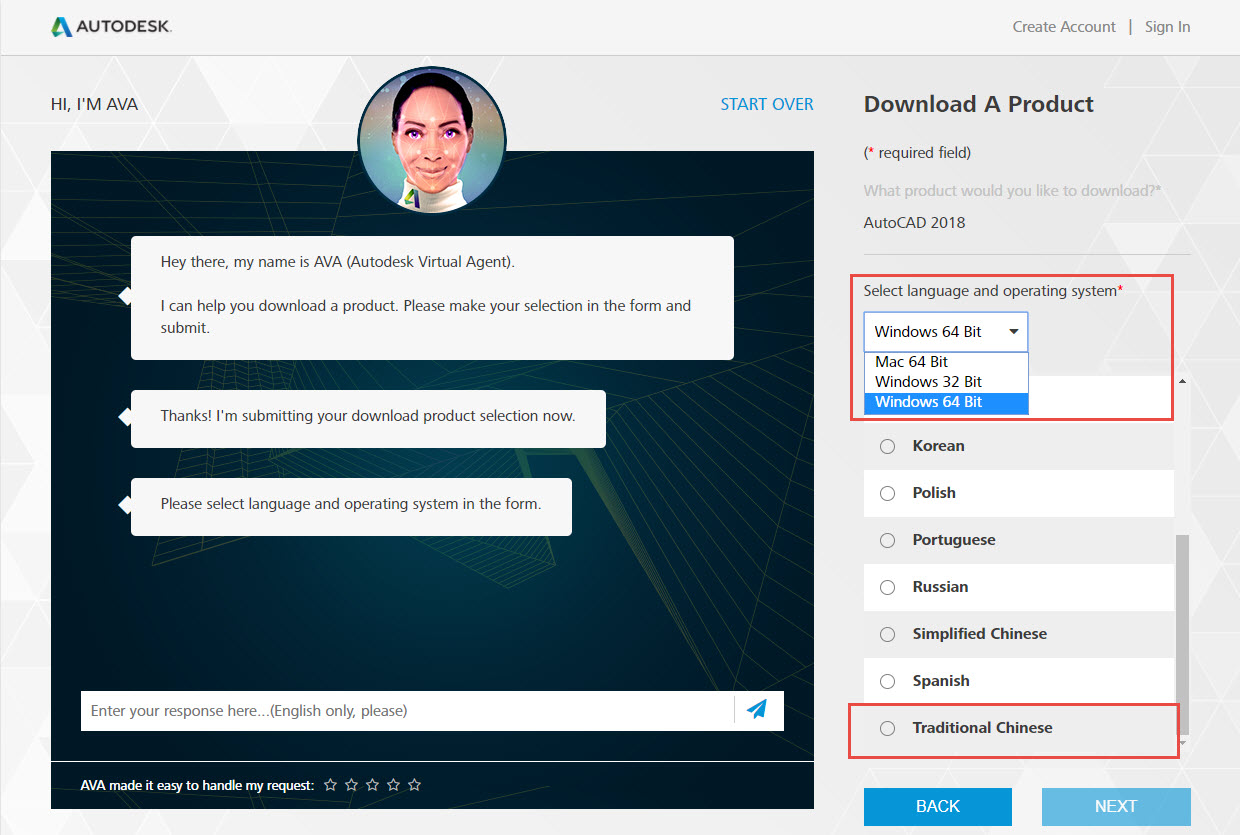Screen dimensions: 1240x835
Task: Click the NEXT button
Action: (x=1116, y=806)
